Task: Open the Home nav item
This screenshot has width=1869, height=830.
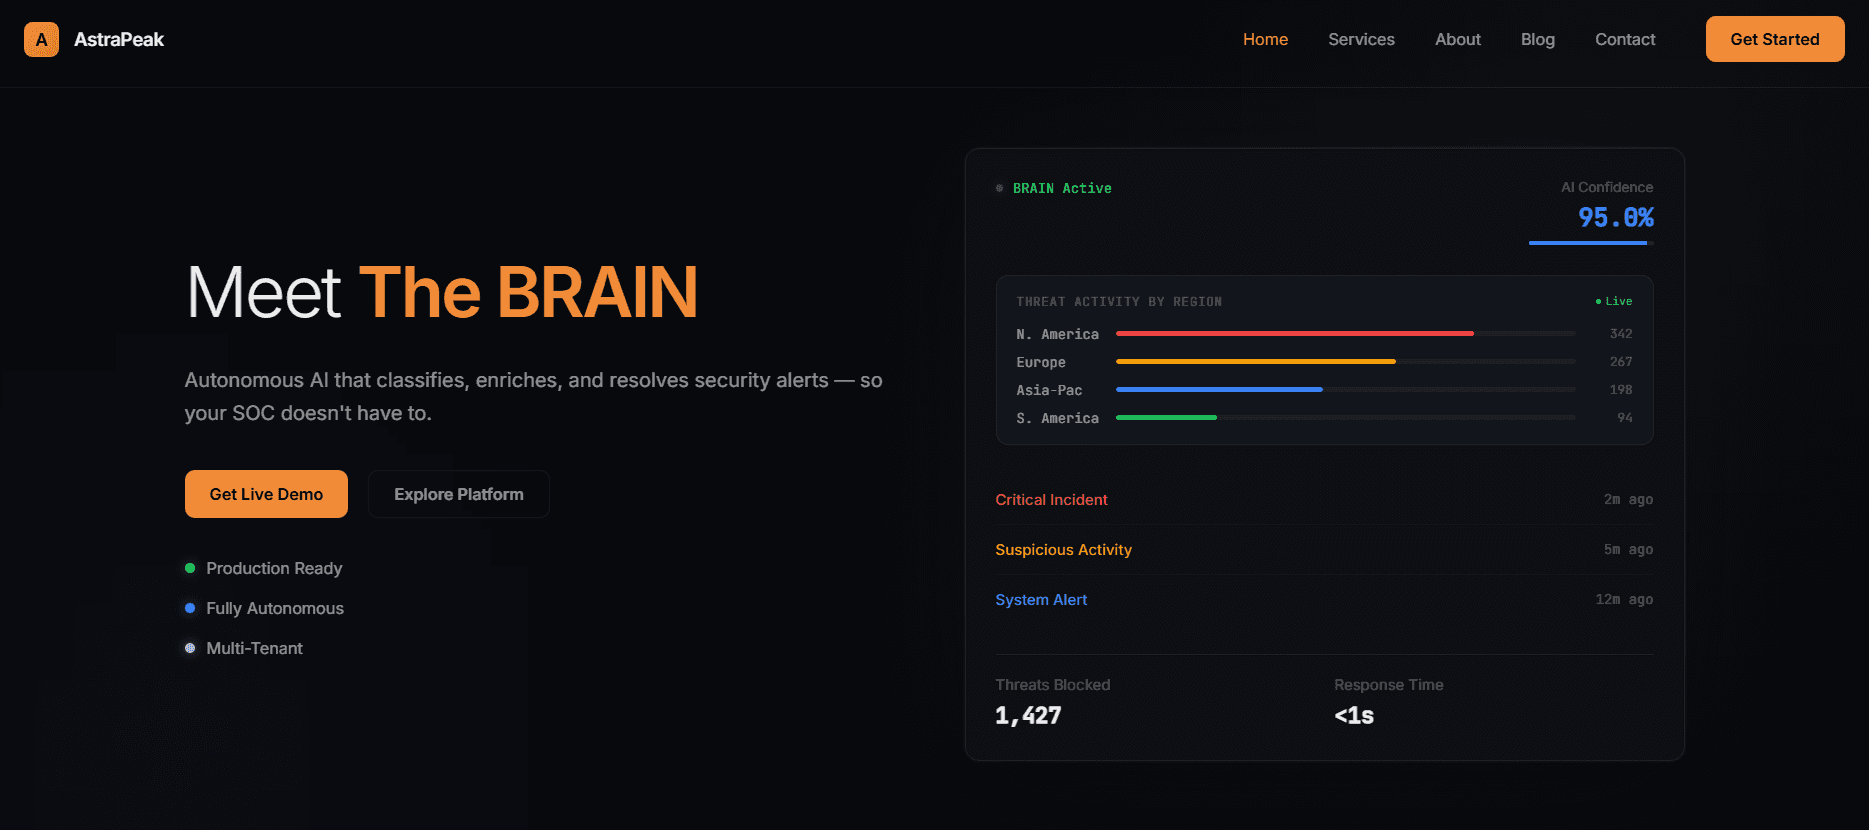Action: click(1265, 40)
